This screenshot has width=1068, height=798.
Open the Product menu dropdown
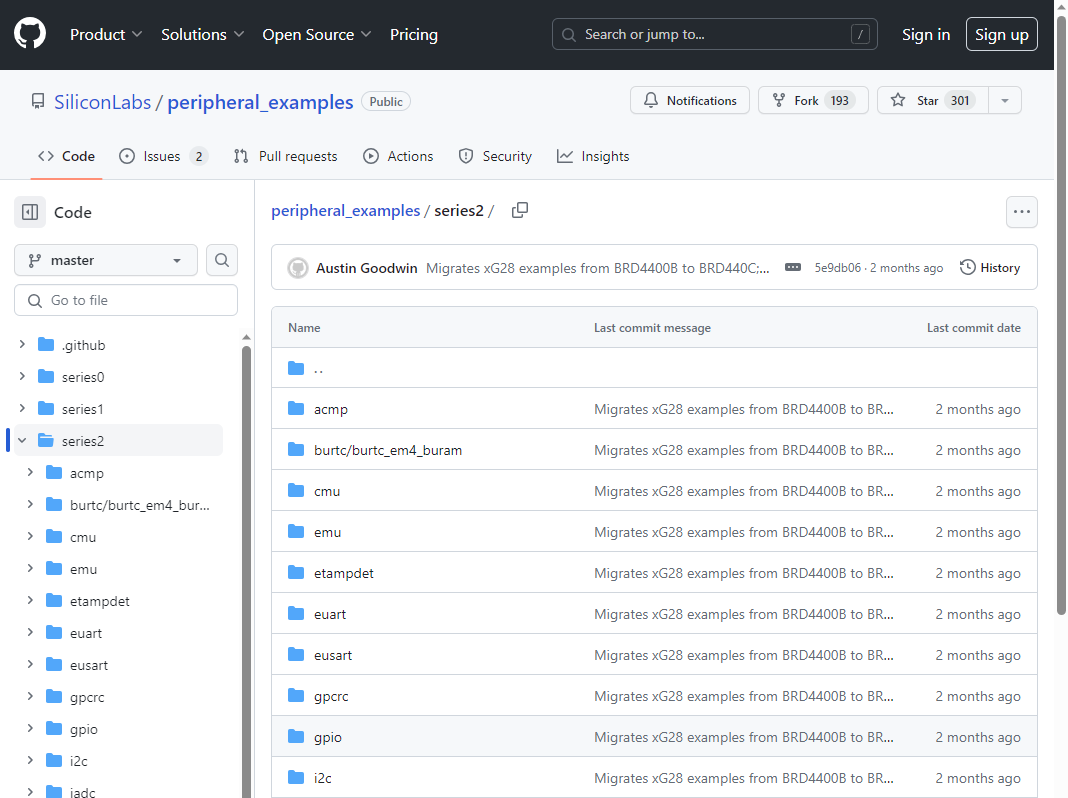105,34
